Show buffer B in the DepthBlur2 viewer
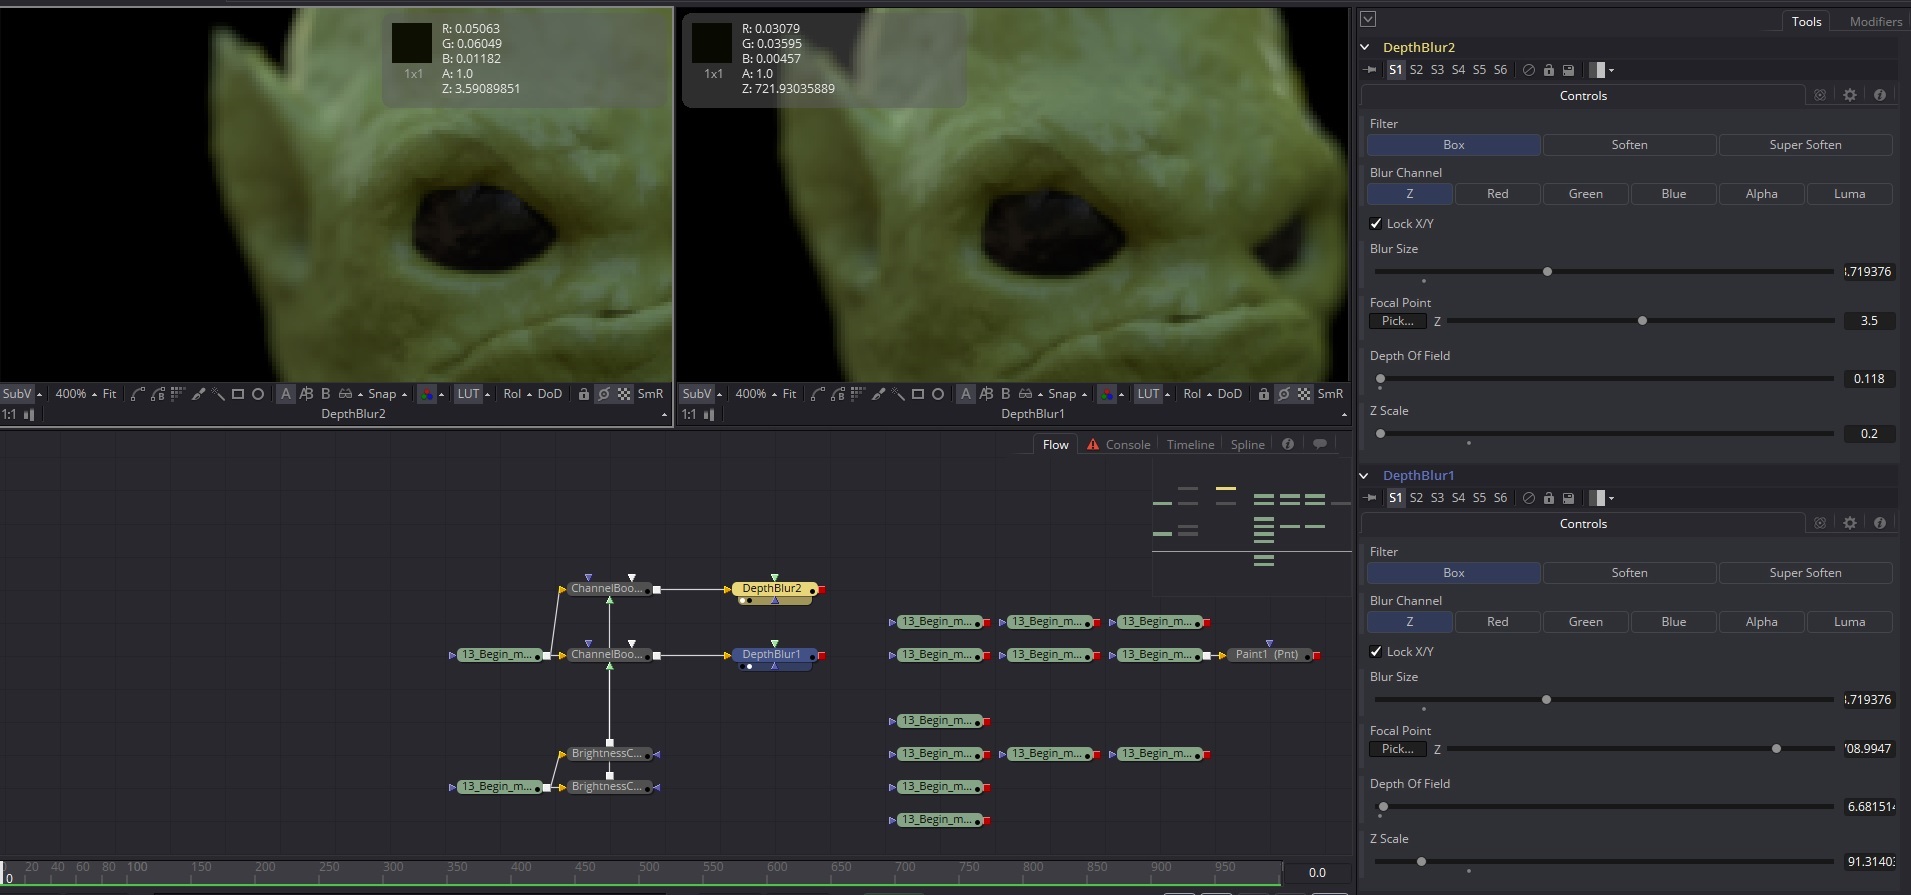This screenshot has height=895, width=1911. (325, 394)
